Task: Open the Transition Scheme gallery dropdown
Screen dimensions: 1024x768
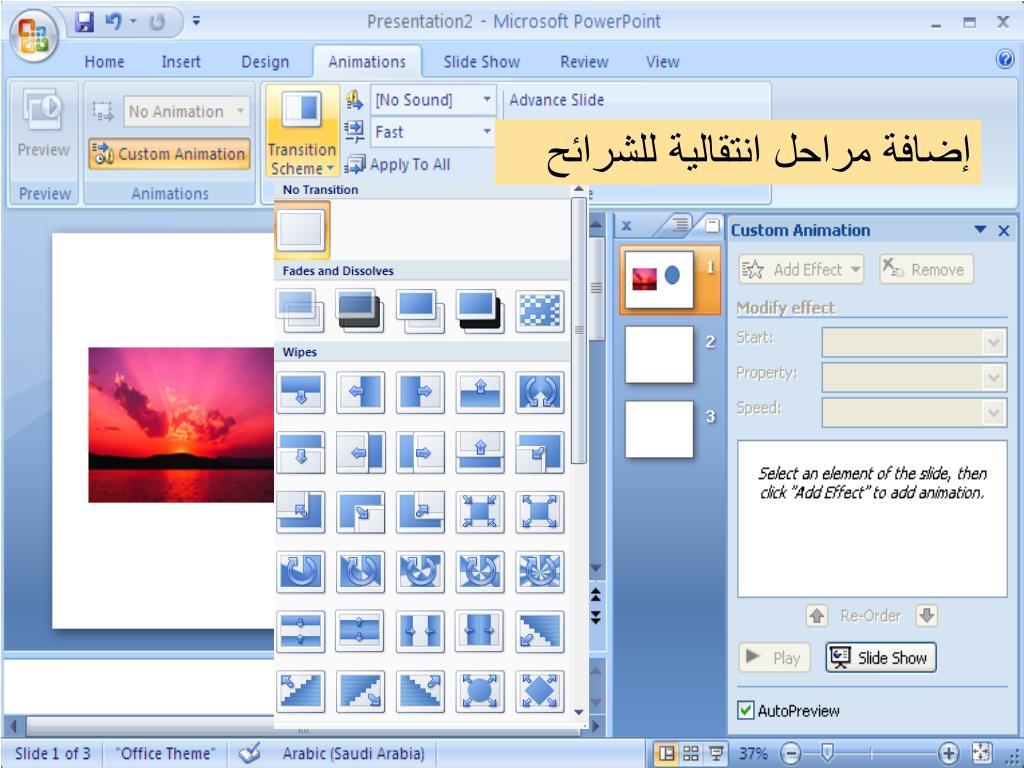Action: click(x=302, y=132)
